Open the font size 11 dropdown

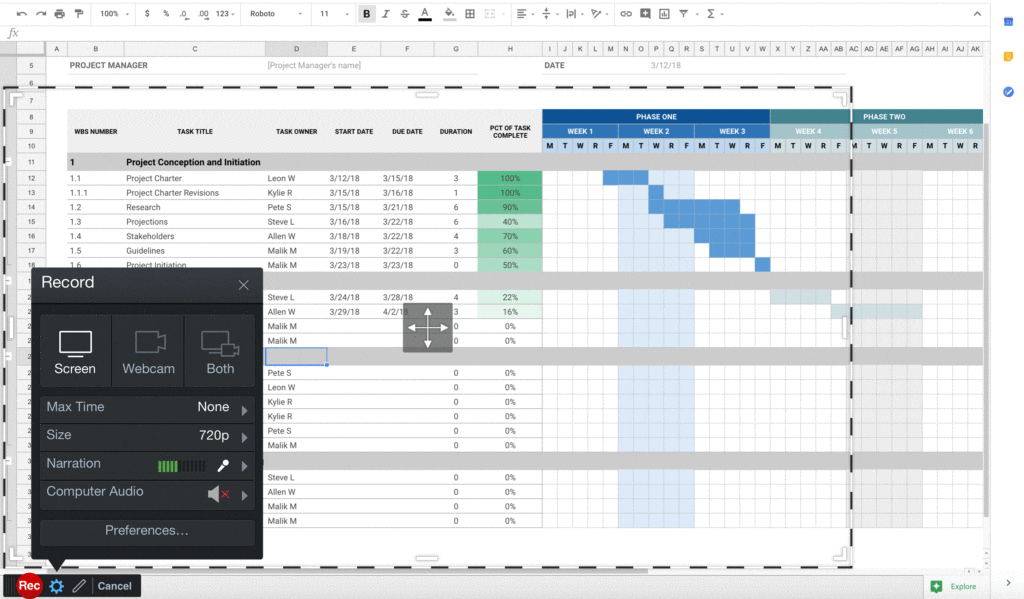(x=334, y=14)
